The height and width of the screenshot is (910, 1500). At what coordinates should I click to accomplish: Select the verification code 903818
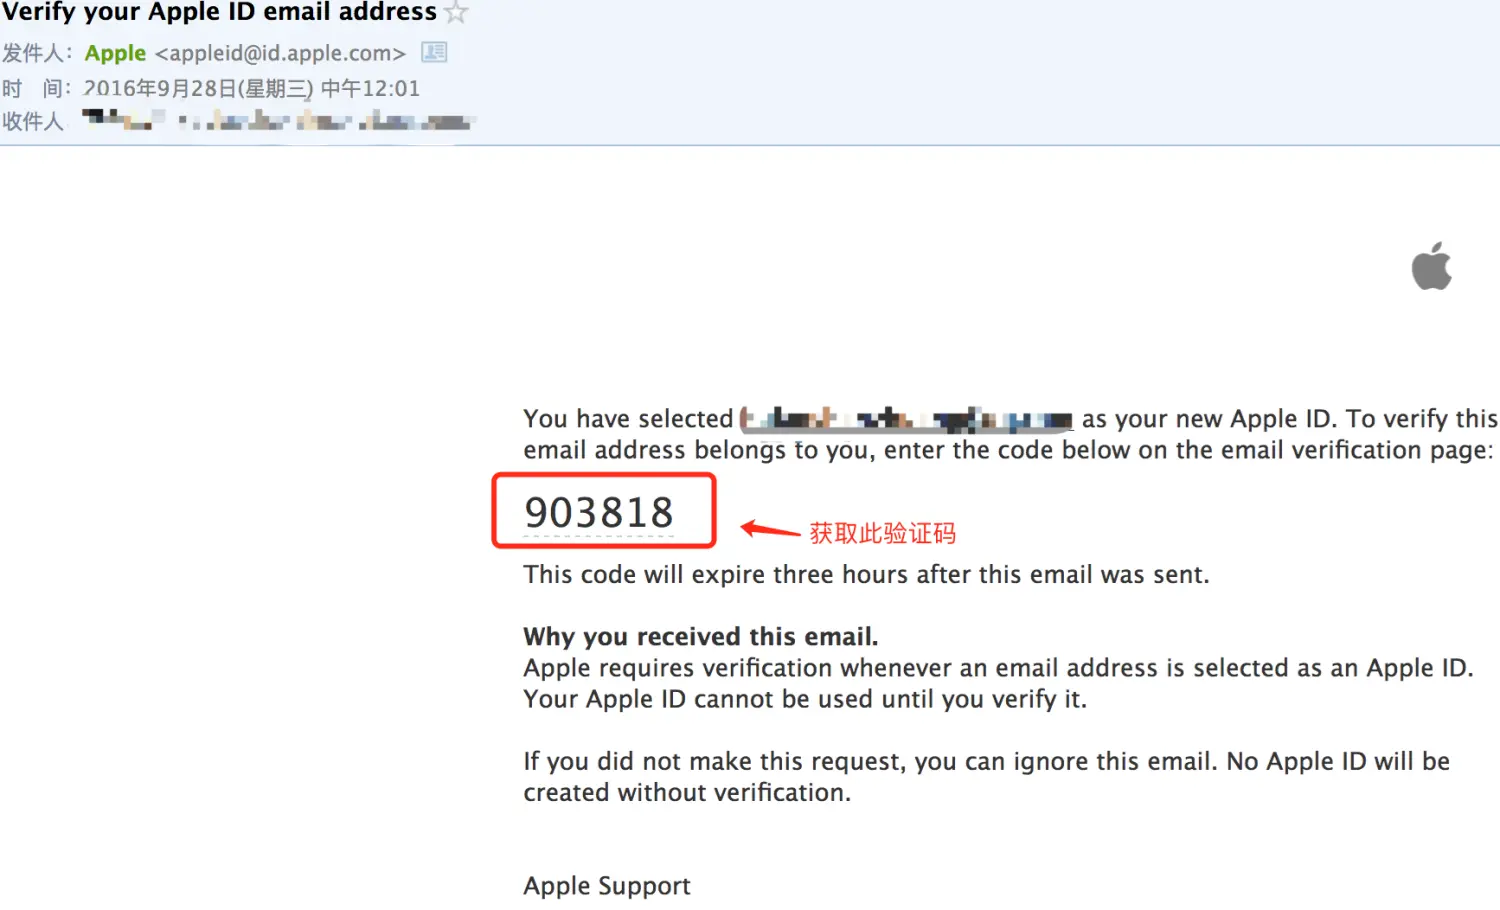point(599,512)
